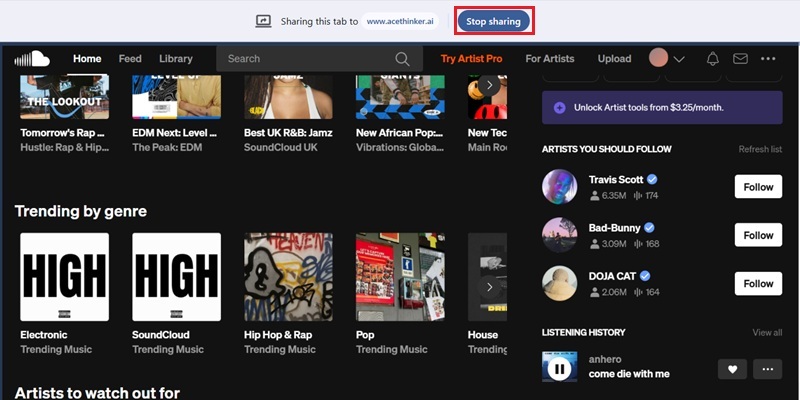Image resolution: width=800 pixels, height=400 pixels.
Task: Open Bad-Bunny avatar
Action: [x=560, y=235]
